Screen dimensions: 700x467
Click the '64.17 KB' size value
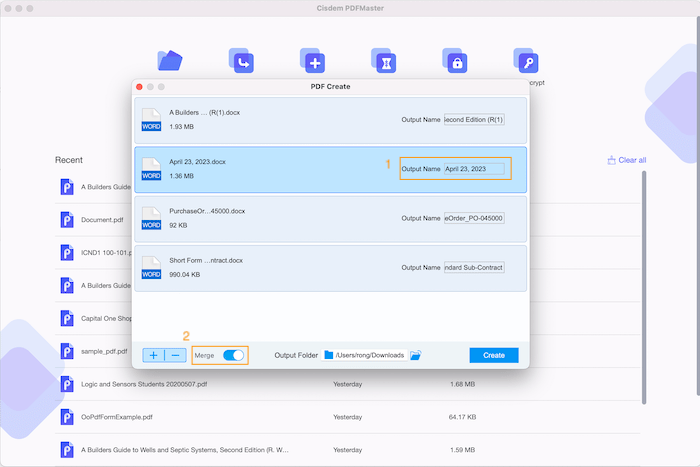[462, 417]
